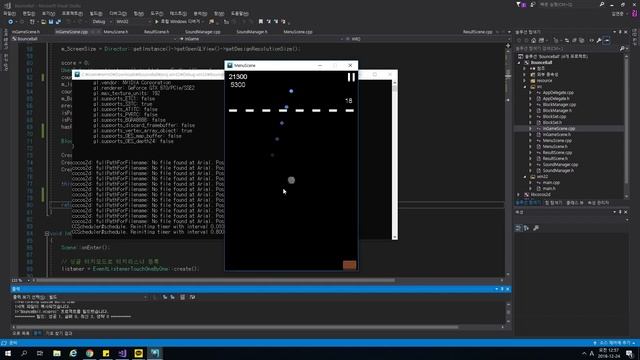This screenshot has height=360, width=640.
Task: Open the Windows Start menu
Action: (x=8, y=353)
